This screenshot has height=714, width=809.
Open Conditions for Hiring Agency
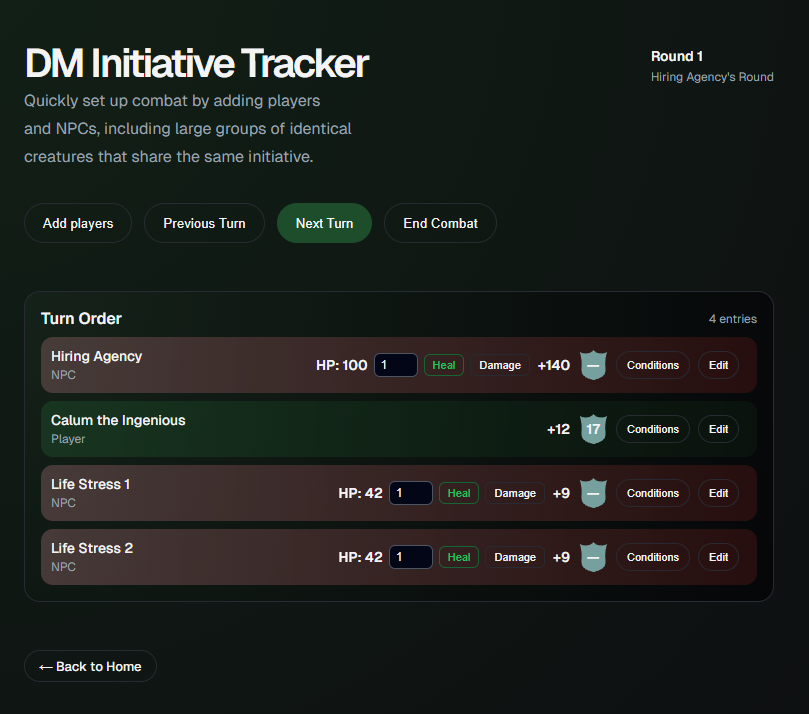(x=653, y=365)
